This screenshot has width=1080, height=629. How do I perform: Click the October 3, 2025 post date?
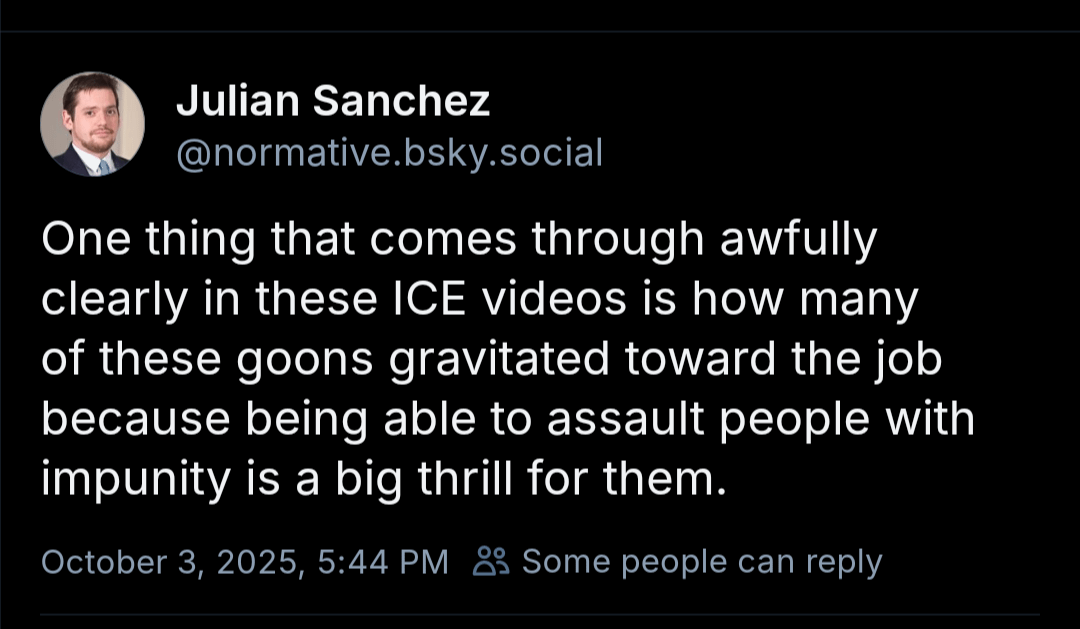[171, 562]
